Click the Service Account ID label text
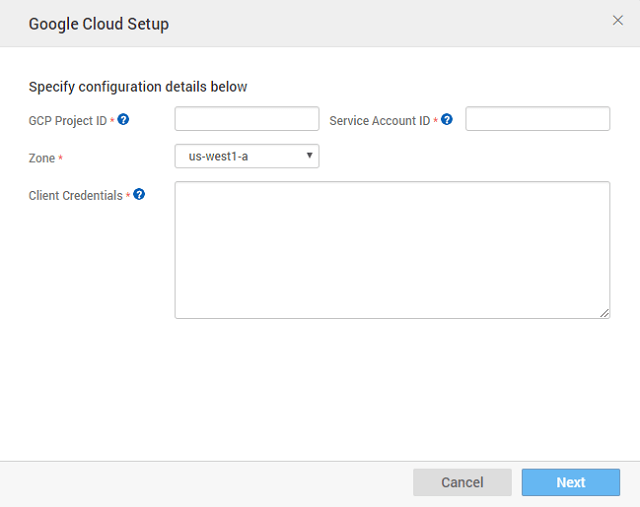The image size is (640, 507). pyautogui.click(x=380, y=121)
